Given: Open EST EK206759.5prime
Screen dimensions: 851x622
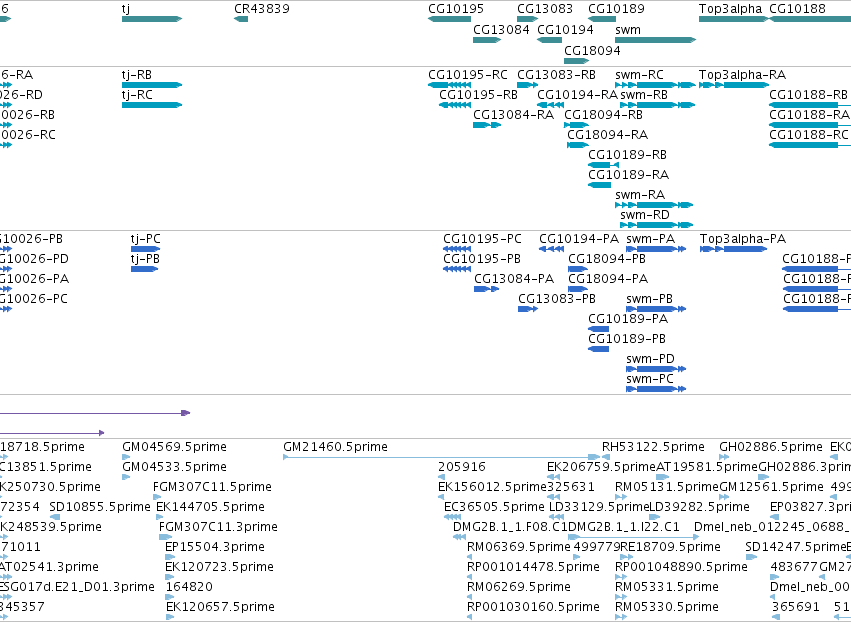Looking at the screenshot, I should (x=601, y=467).
